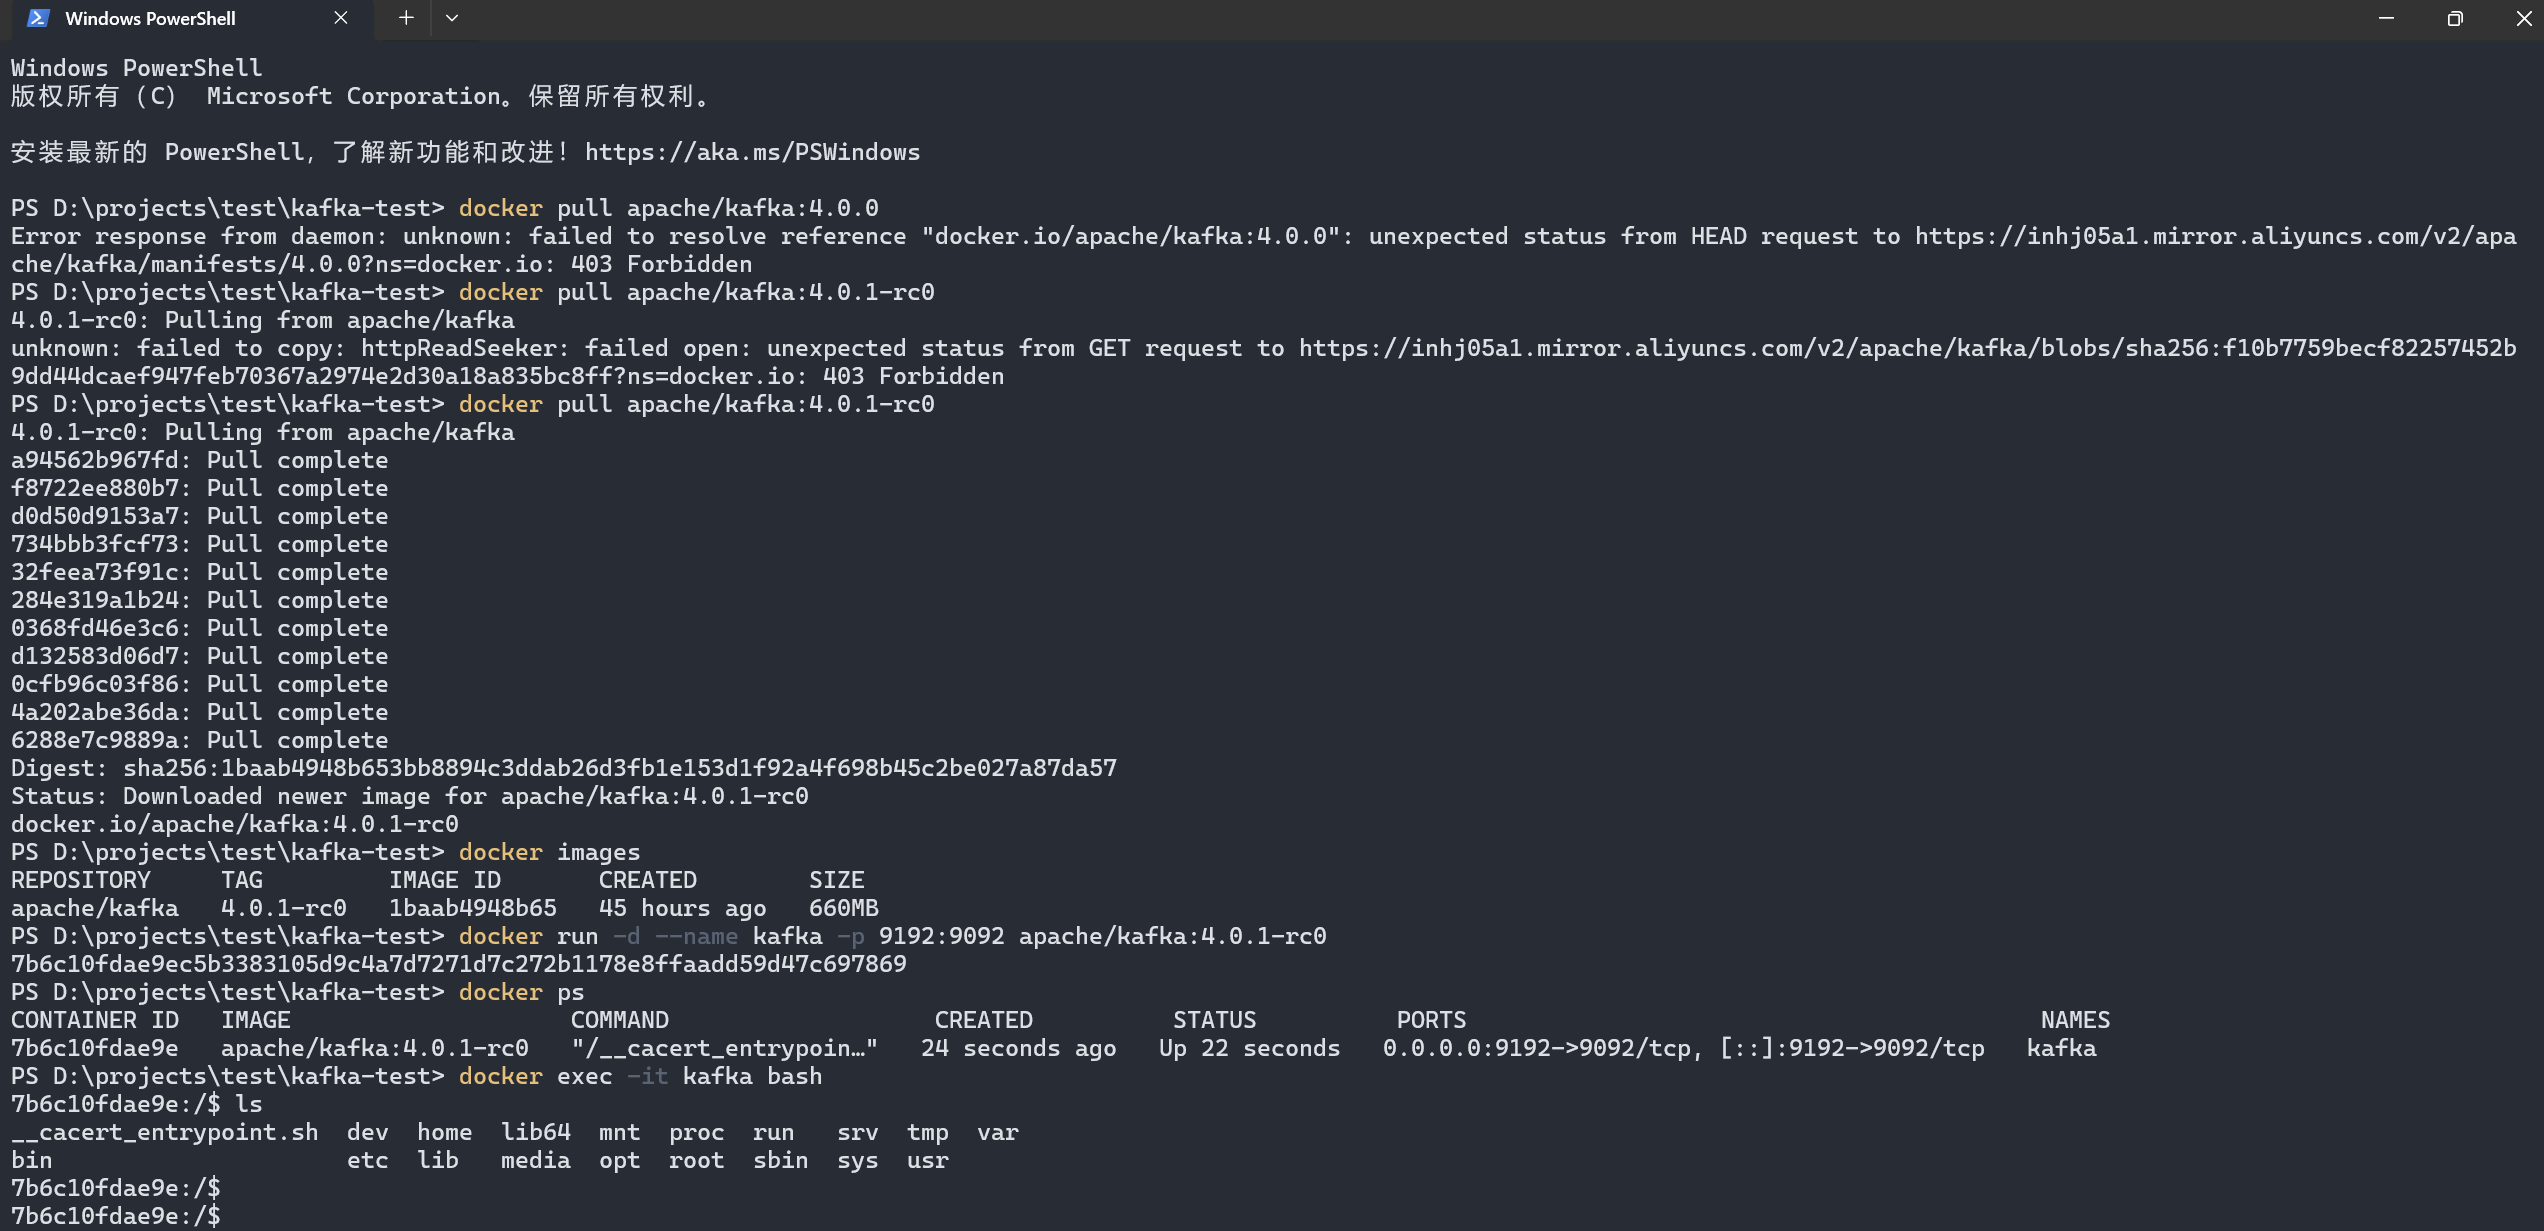This screenshot has height=1231, width=2544.
Task: Click the __cacert_entrypoint.sh file name in ls output
Action: (x=165, y=1132)
